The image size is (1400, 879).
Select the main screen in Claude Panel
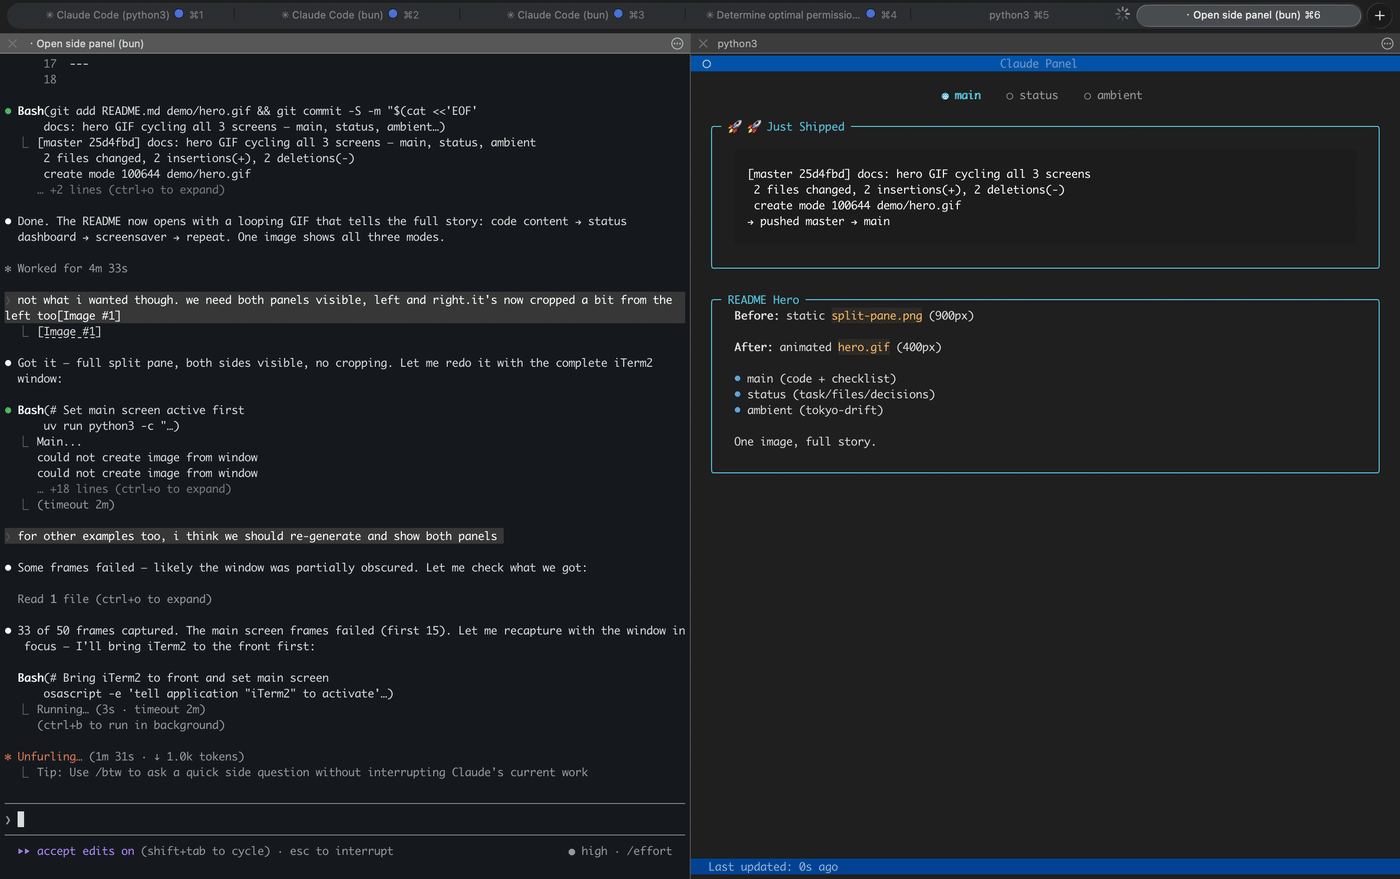(x=961, y=96)
